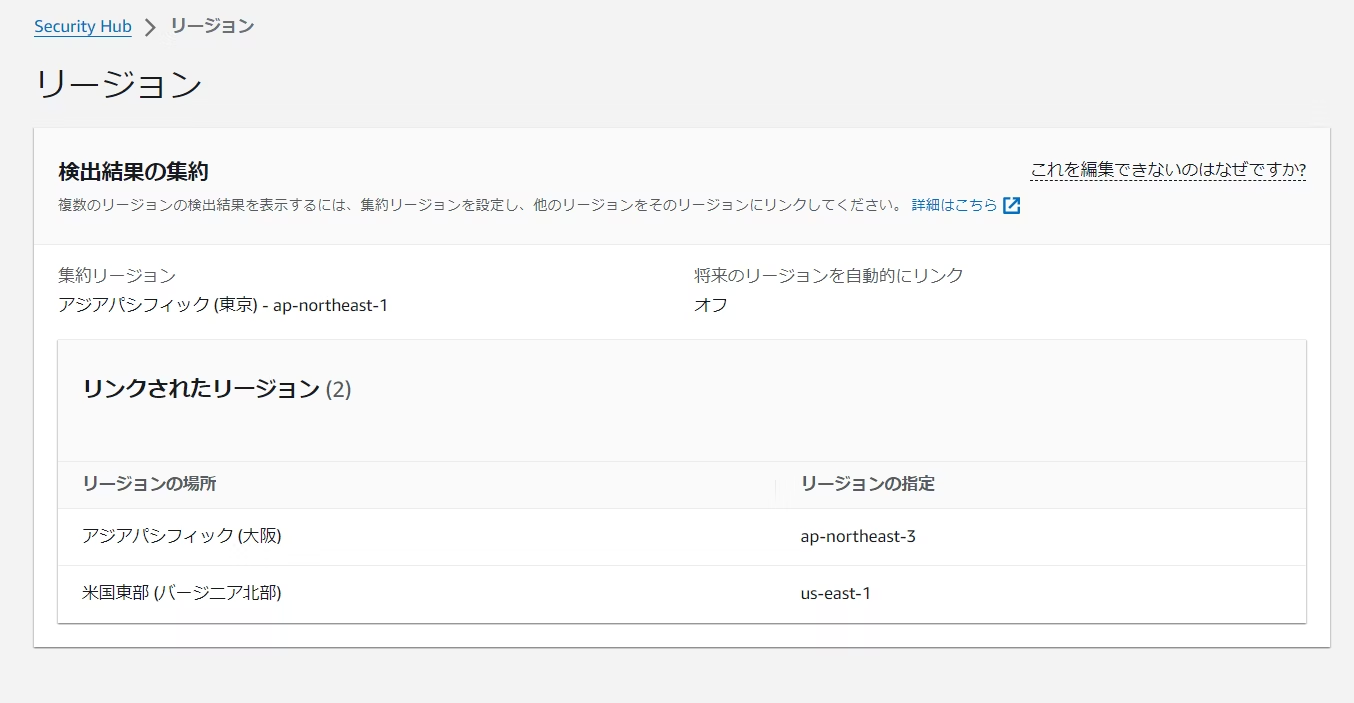The width and height of the screenshot is (1354, 703).
Task: Click 将来のリージョンを自動的にリンク label
Action: click(x=828, y=275)
